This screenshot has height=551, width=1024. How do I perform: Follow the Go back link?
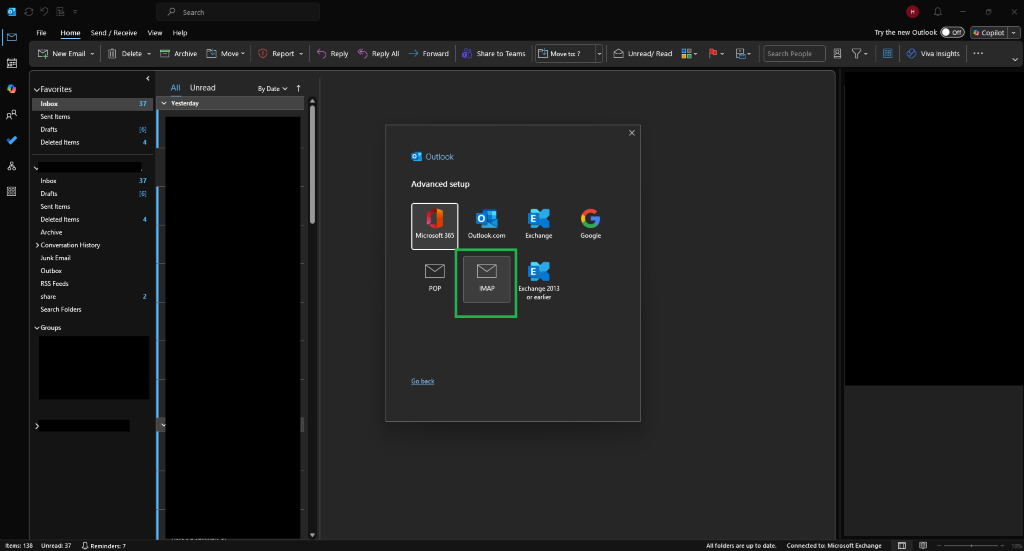pyautogui.click(x=423, y=381)
